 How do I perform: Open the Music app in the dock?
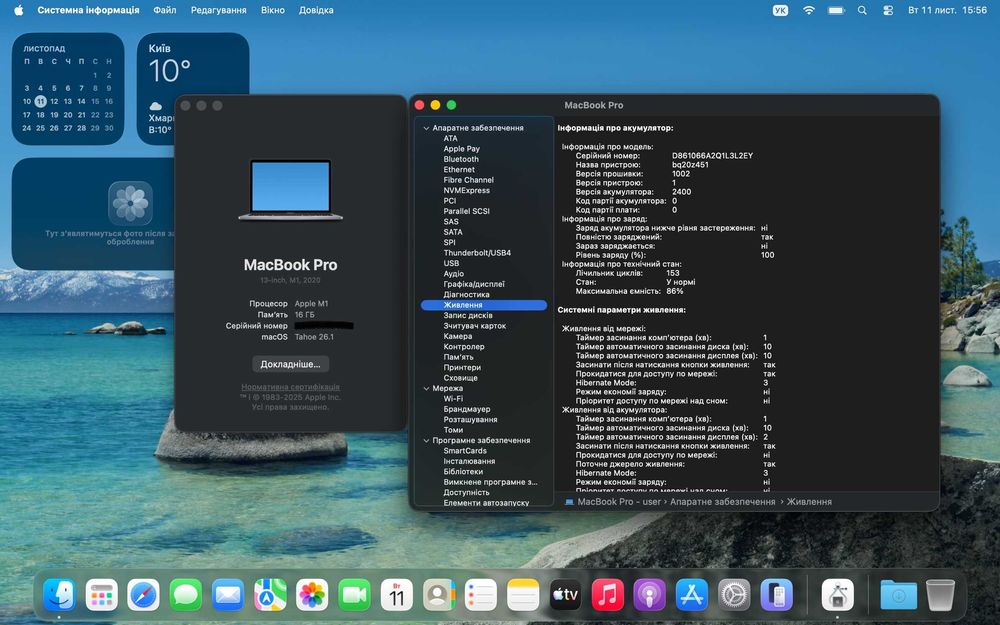(607, 596)
